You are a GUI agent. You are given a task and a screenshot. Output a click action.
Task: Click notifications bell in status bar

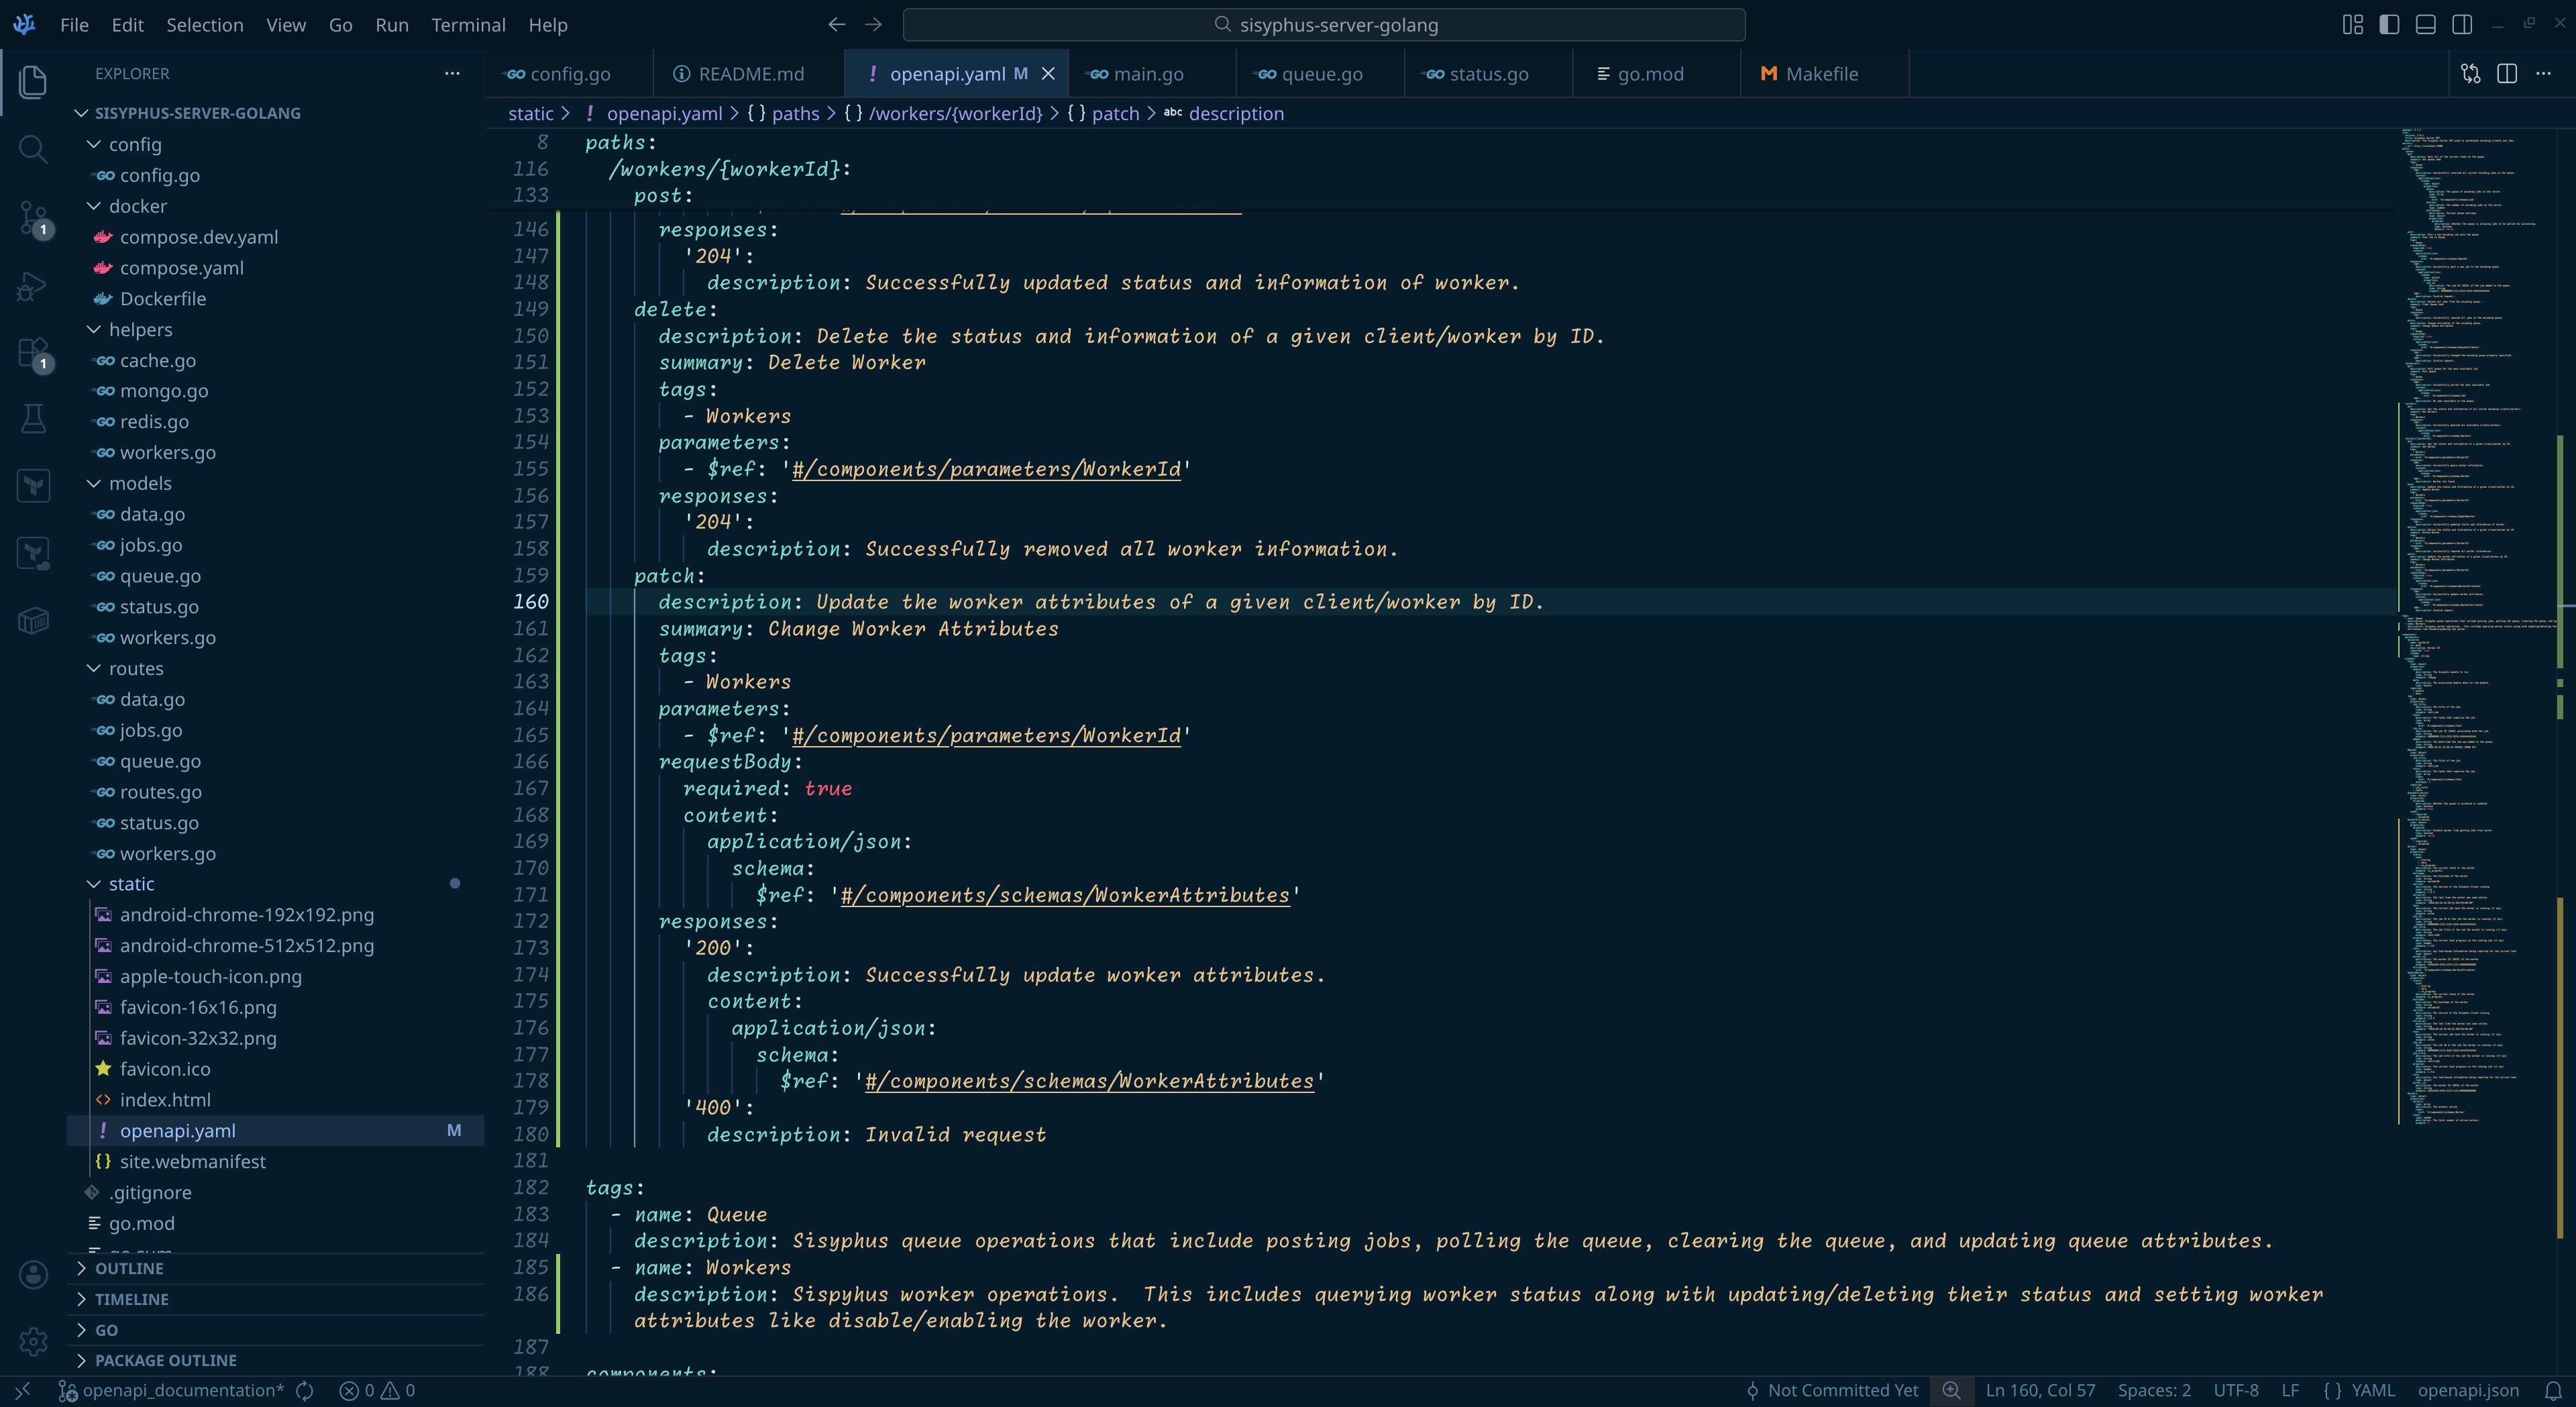(2553, 1390)
